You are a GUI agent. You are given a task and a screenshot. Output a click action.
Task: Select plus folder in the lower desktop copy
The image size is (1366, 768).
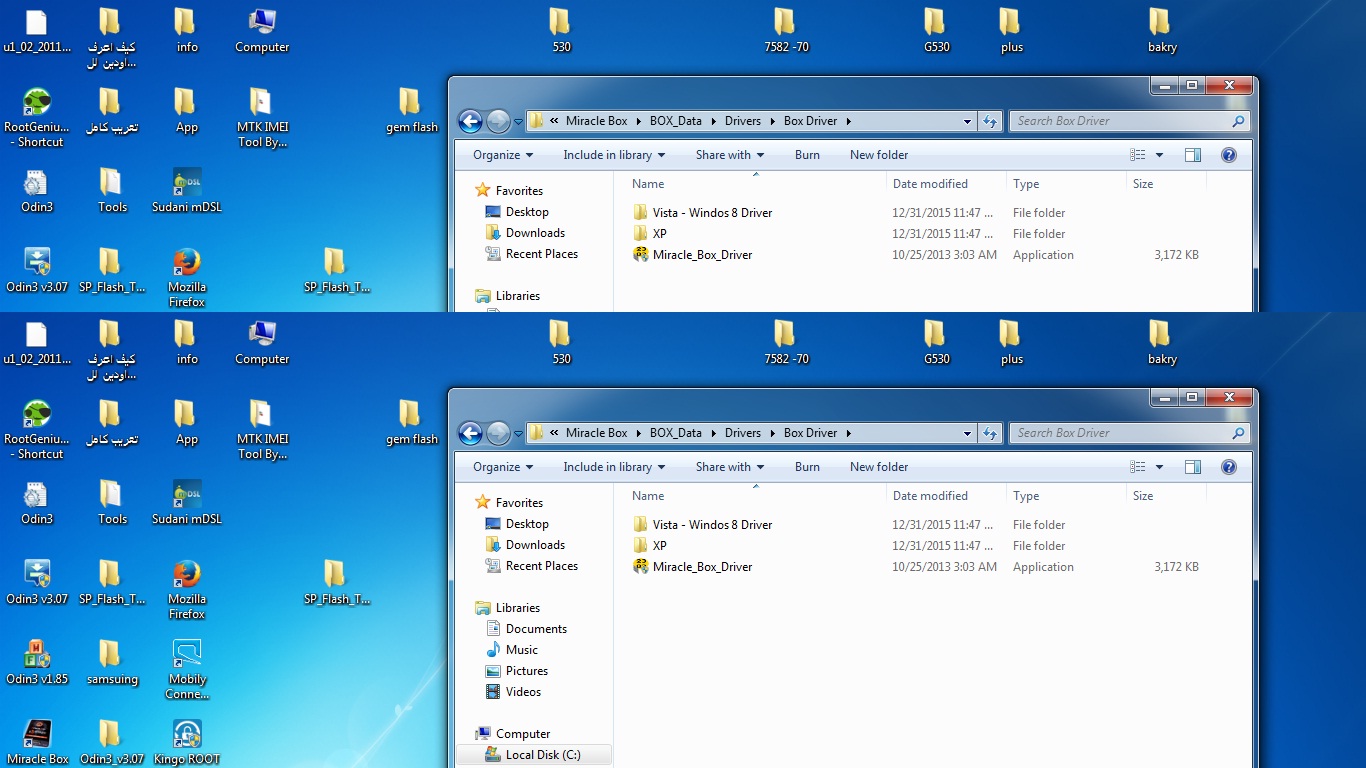click(x=1012, y=342)
